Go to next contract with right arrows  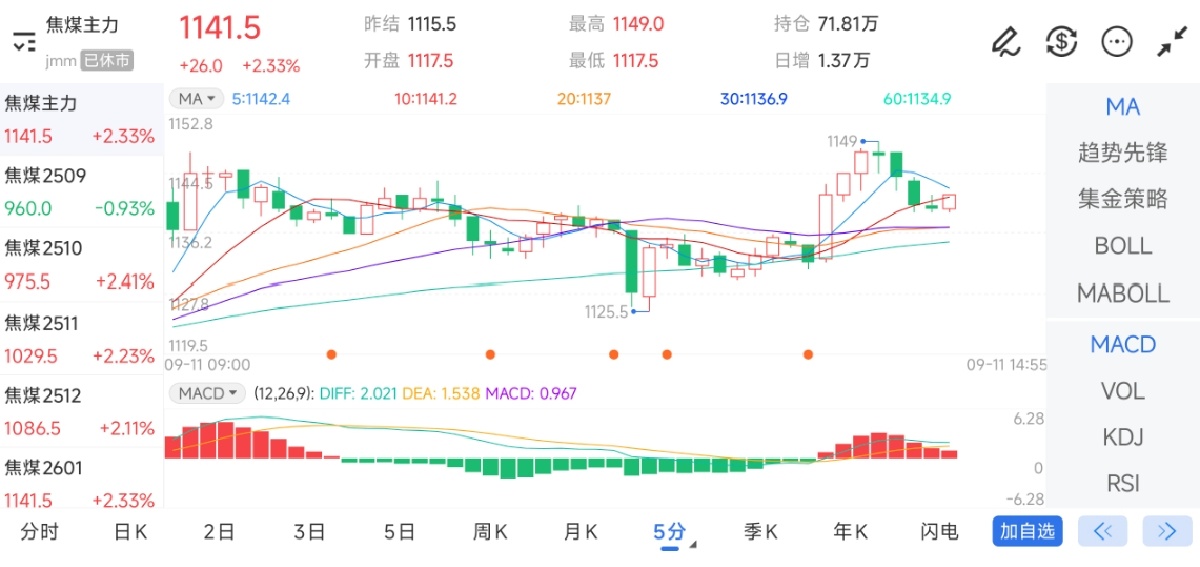pos(1167,531)
